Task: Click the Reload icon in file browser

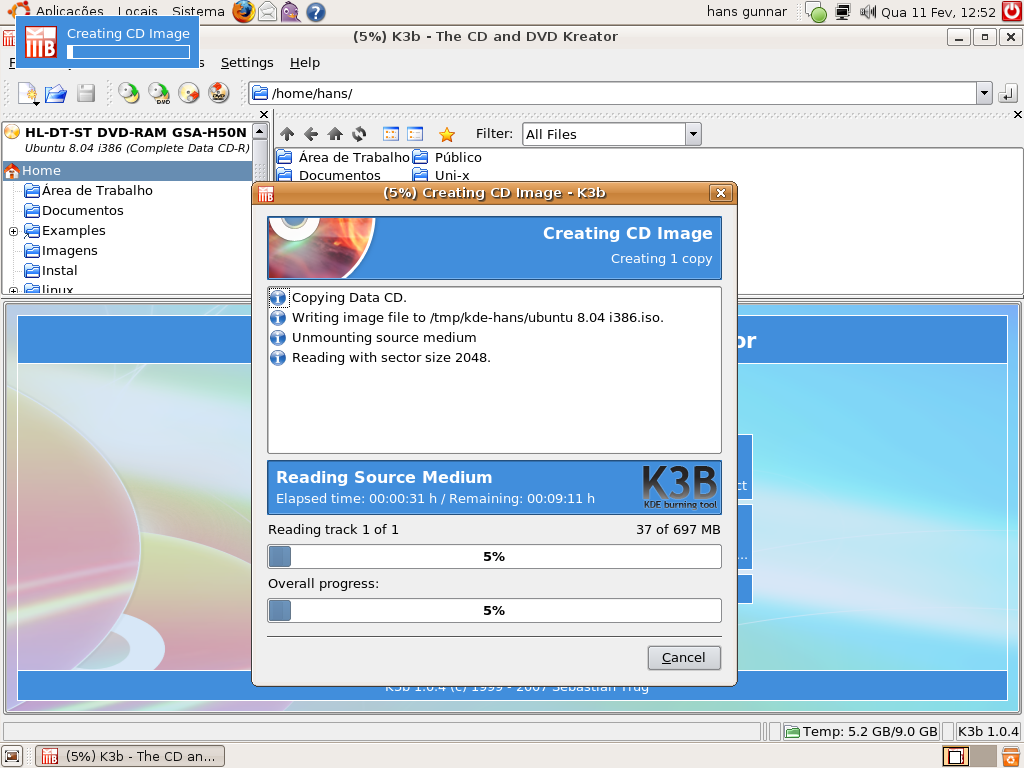Action: point(359,135)
